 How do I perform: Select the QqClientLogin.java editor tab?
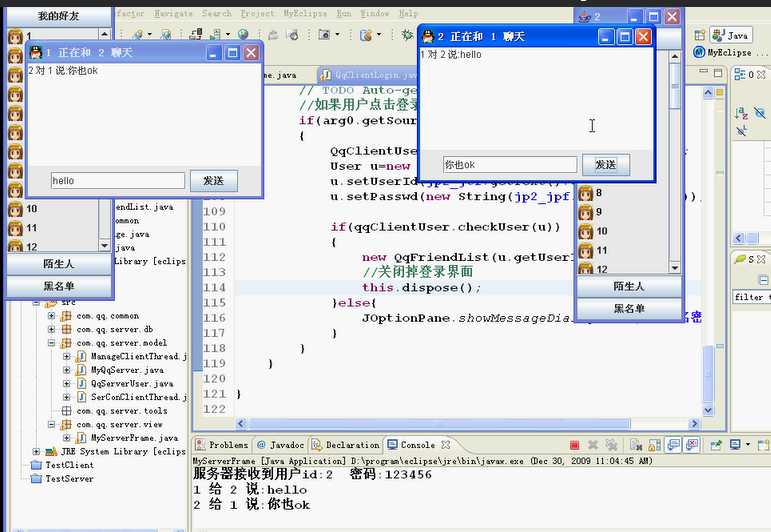(x=367, y=75)
